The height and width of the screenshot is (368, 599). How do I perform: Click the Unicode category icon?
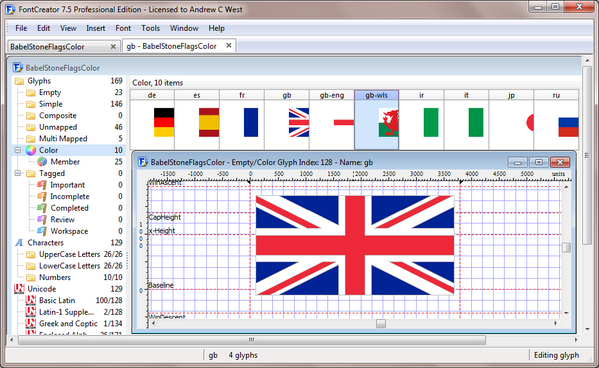pos(19,289)
